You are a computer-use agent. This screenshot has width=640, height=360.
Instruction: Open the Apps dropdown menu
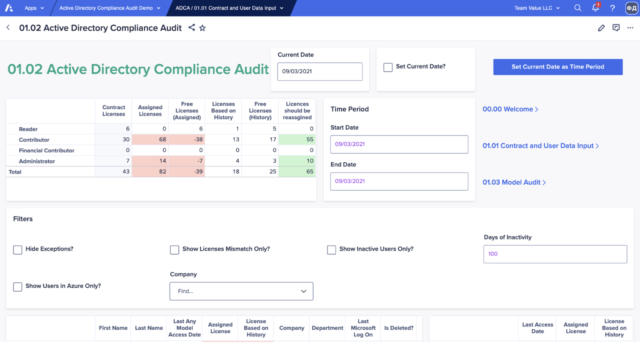point(34,8)
